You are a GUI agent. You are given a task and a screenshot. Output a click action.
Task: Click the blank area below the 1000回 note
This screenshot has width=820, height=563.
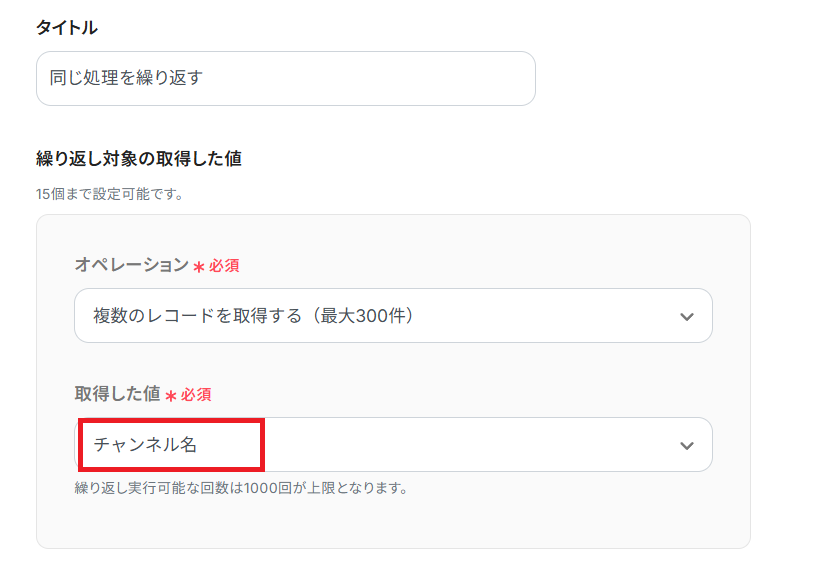point(392,524)
